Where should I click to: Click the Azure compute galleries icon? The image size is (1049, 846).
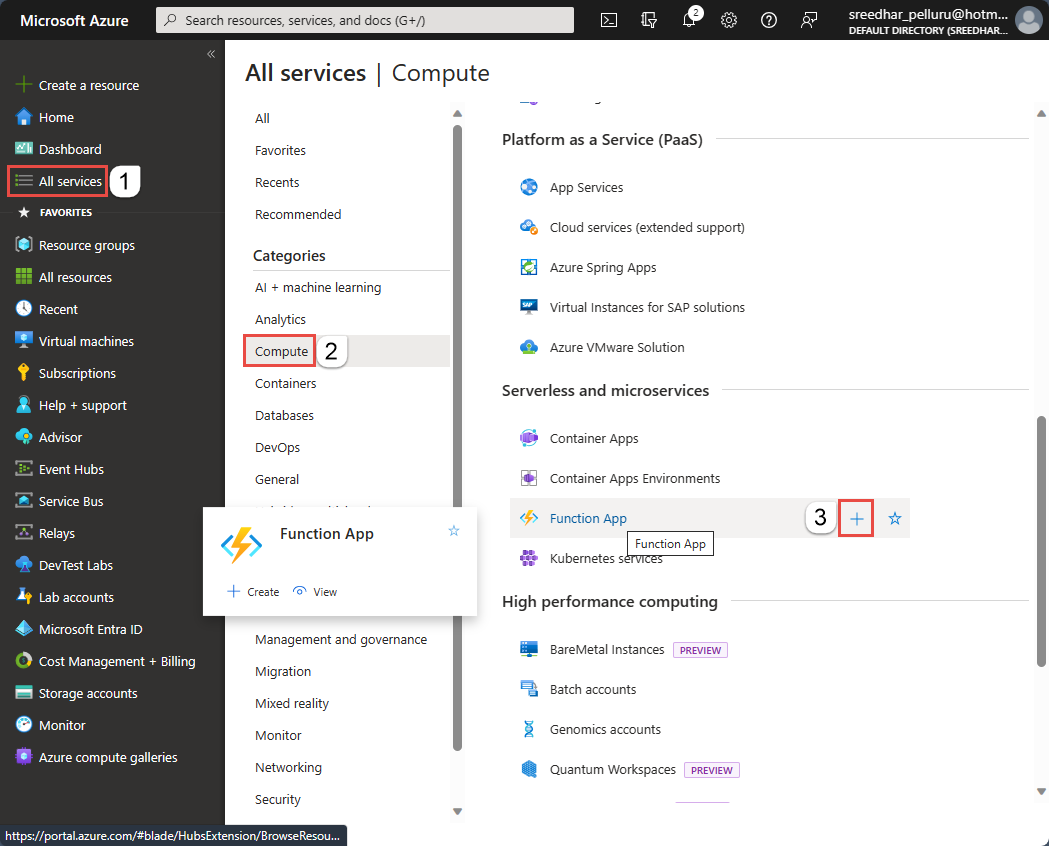[23, 756]
